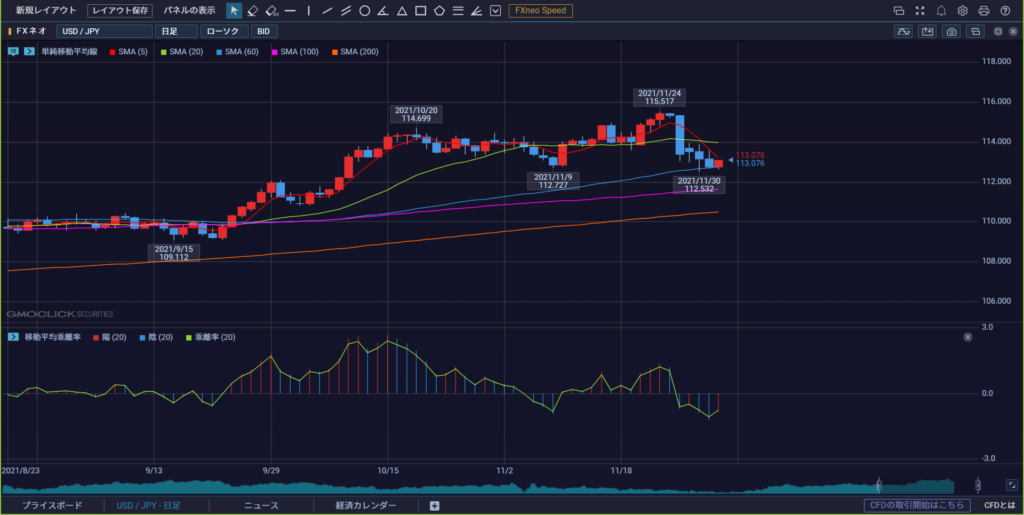1024x515 pixels.
Task: Collapse the 単純移動平均線 legend arrow
Action: [29, 51]
